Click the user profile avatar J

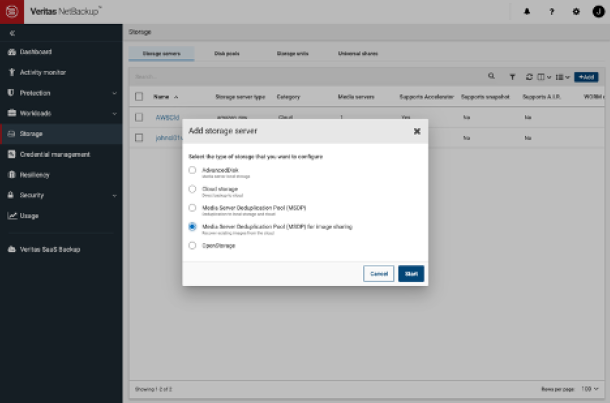click(596, 11)
